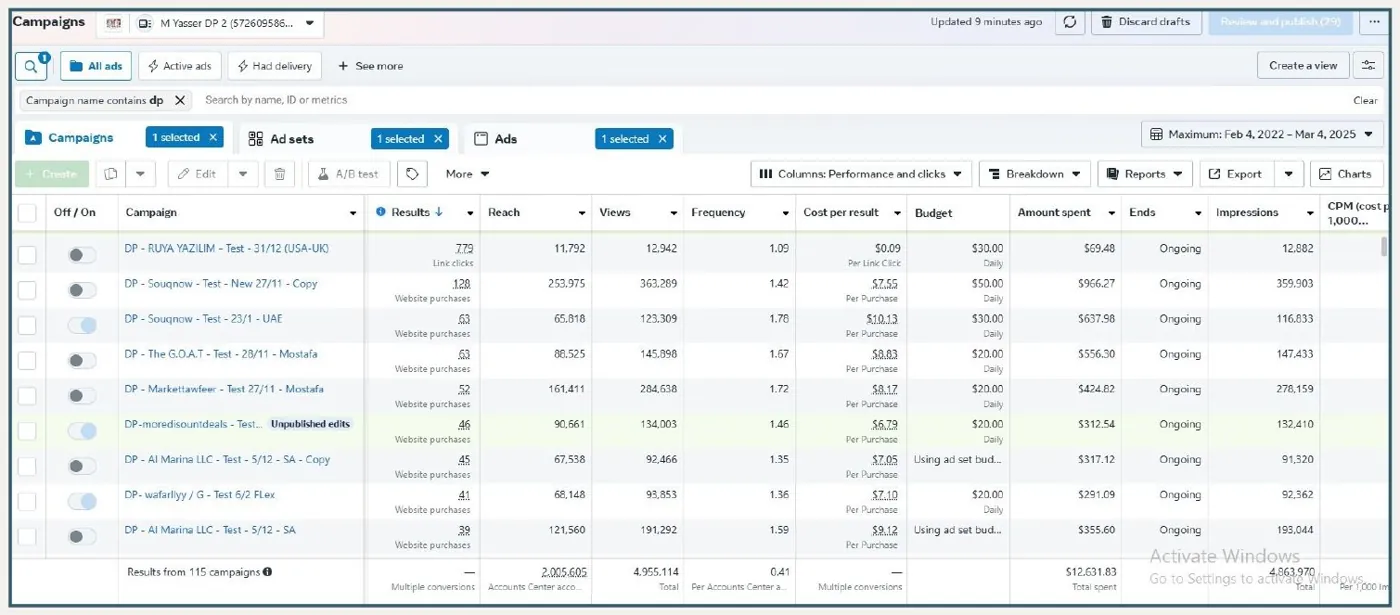Click info icon next to 'Results from 115 campaigns'

tap(267, 572)
